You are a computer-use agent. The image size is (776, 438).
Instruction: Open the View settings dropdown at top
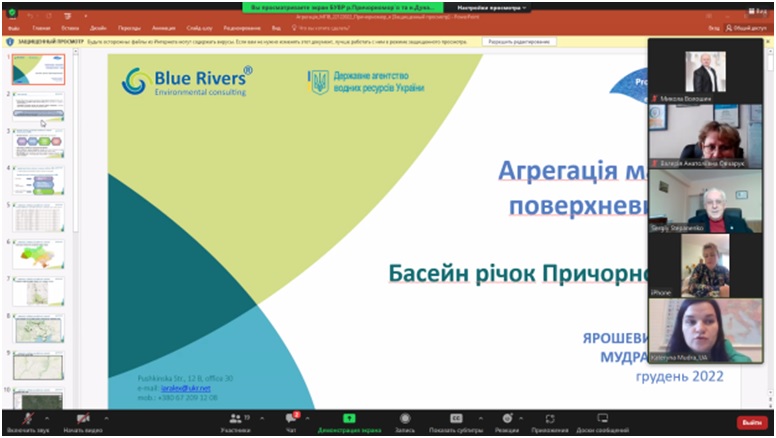(x=491, y=8)
